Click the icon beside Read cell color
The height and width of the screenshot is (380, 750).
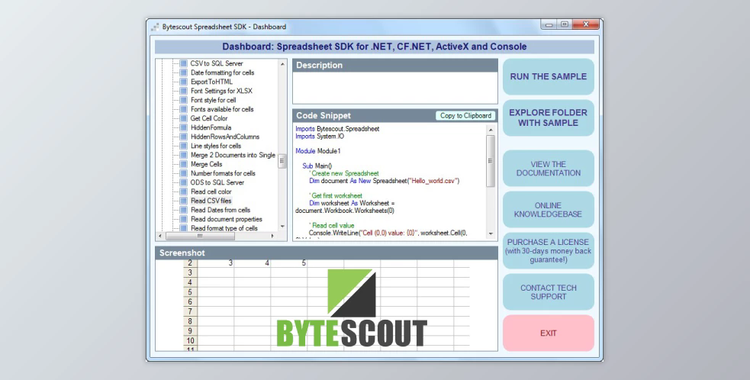pos(183,191)
